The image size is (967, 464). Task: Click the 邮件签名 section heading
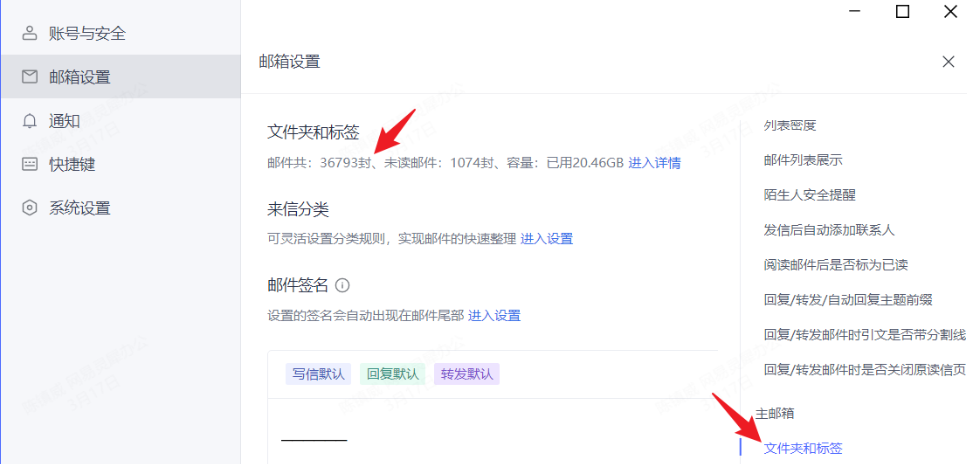click(x=298, y=285)
